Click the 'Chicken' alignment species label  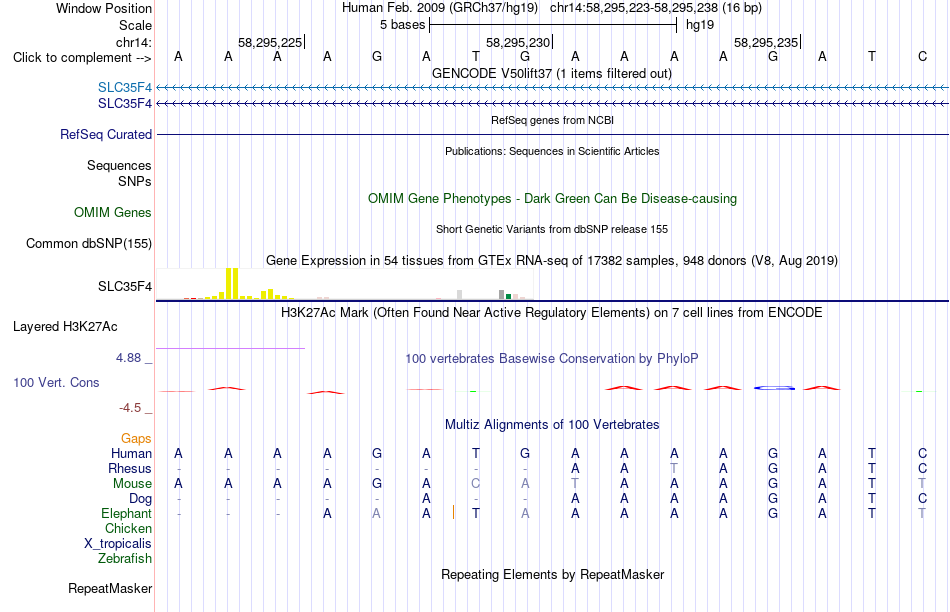(128, 528)
